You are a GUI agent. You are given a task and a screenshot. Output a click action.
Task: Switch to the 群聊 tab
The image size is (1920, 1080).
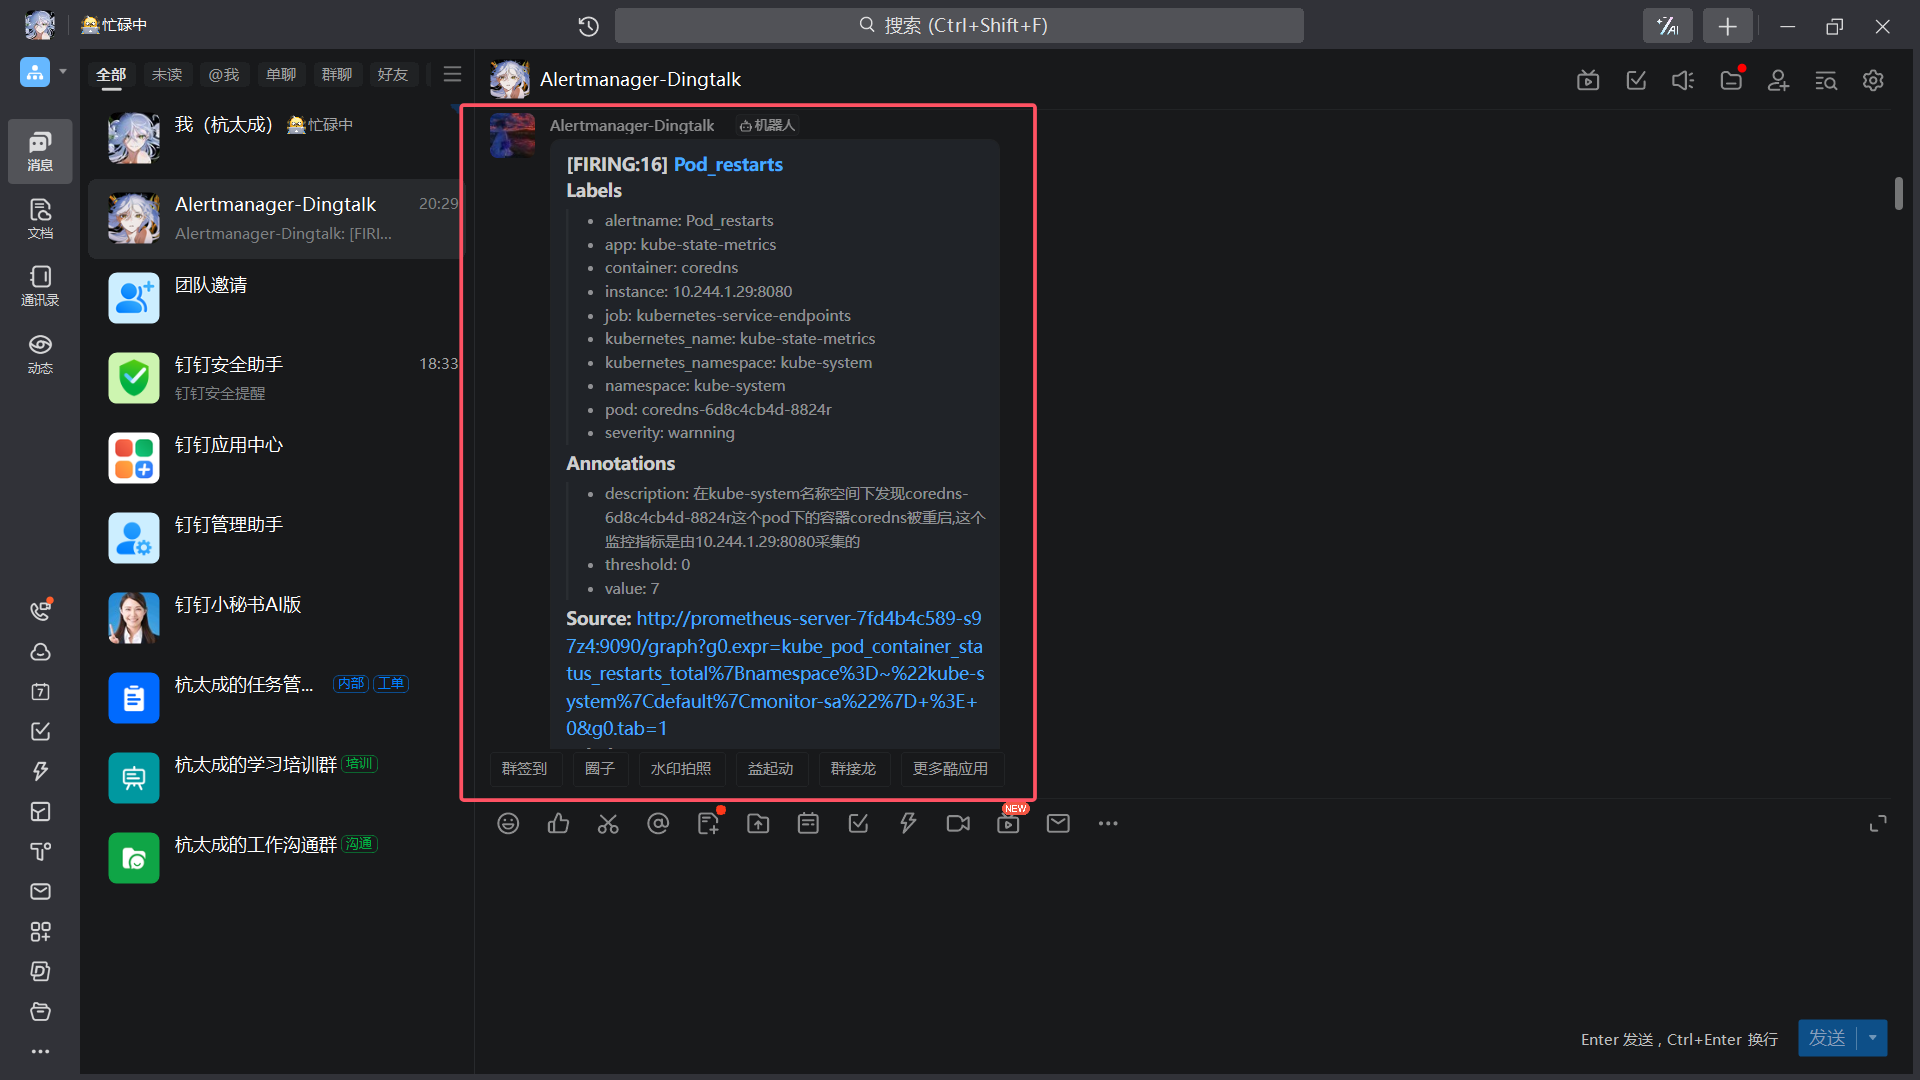(337, 74)
